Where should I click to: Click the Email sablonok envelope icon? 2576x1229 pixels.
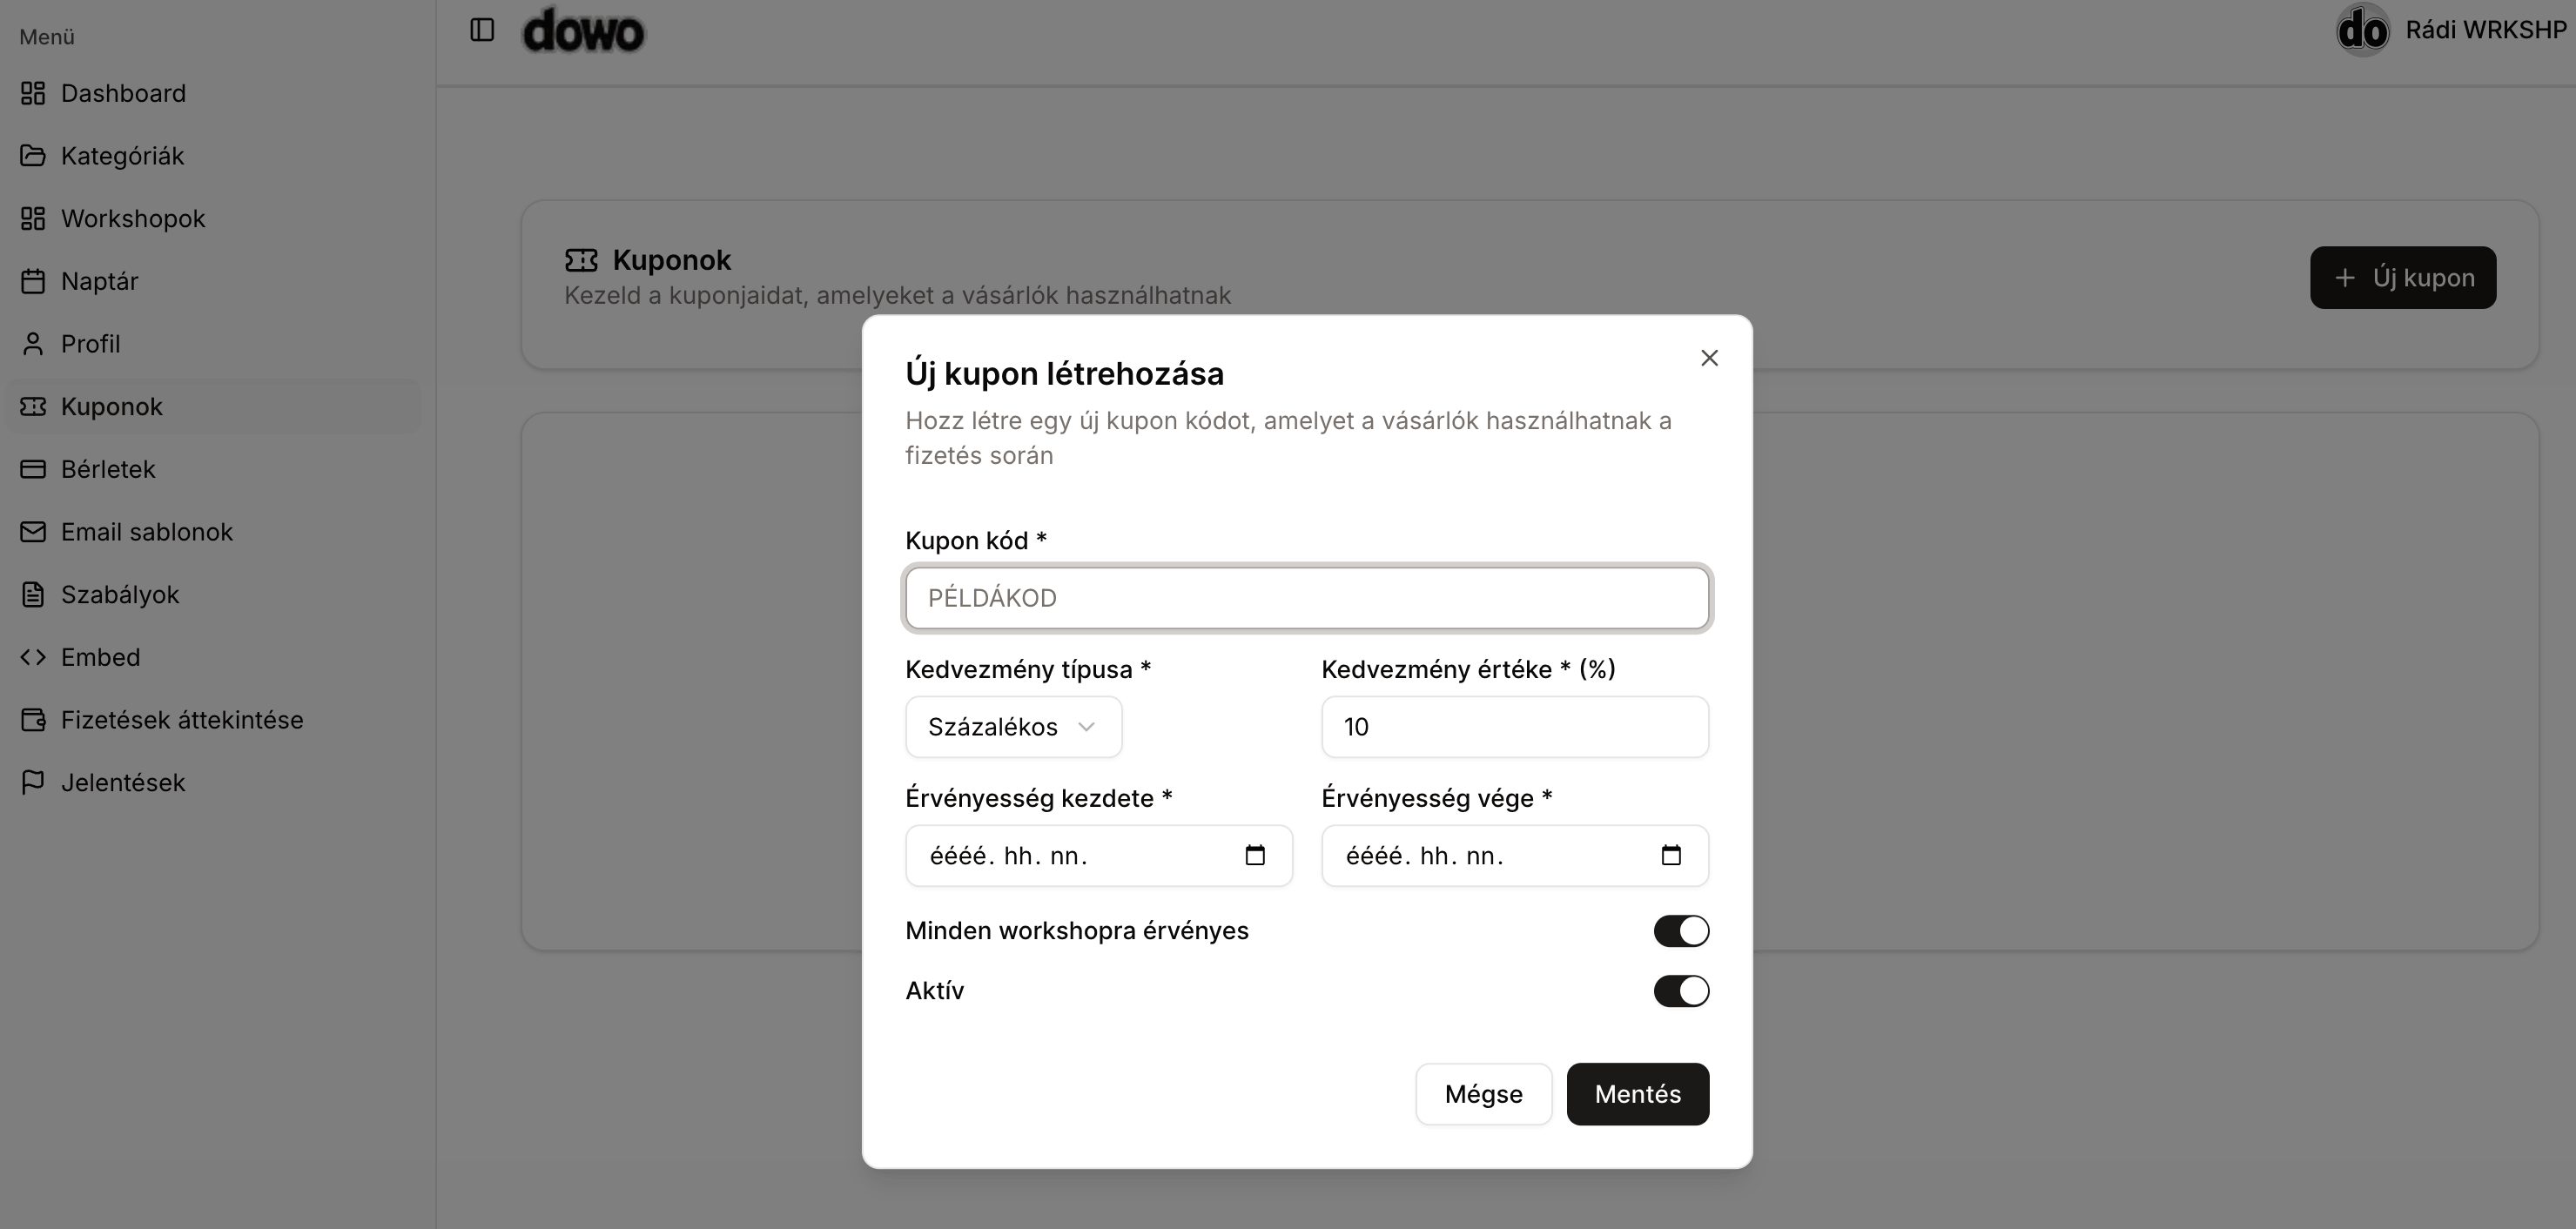tap(33, 532)
